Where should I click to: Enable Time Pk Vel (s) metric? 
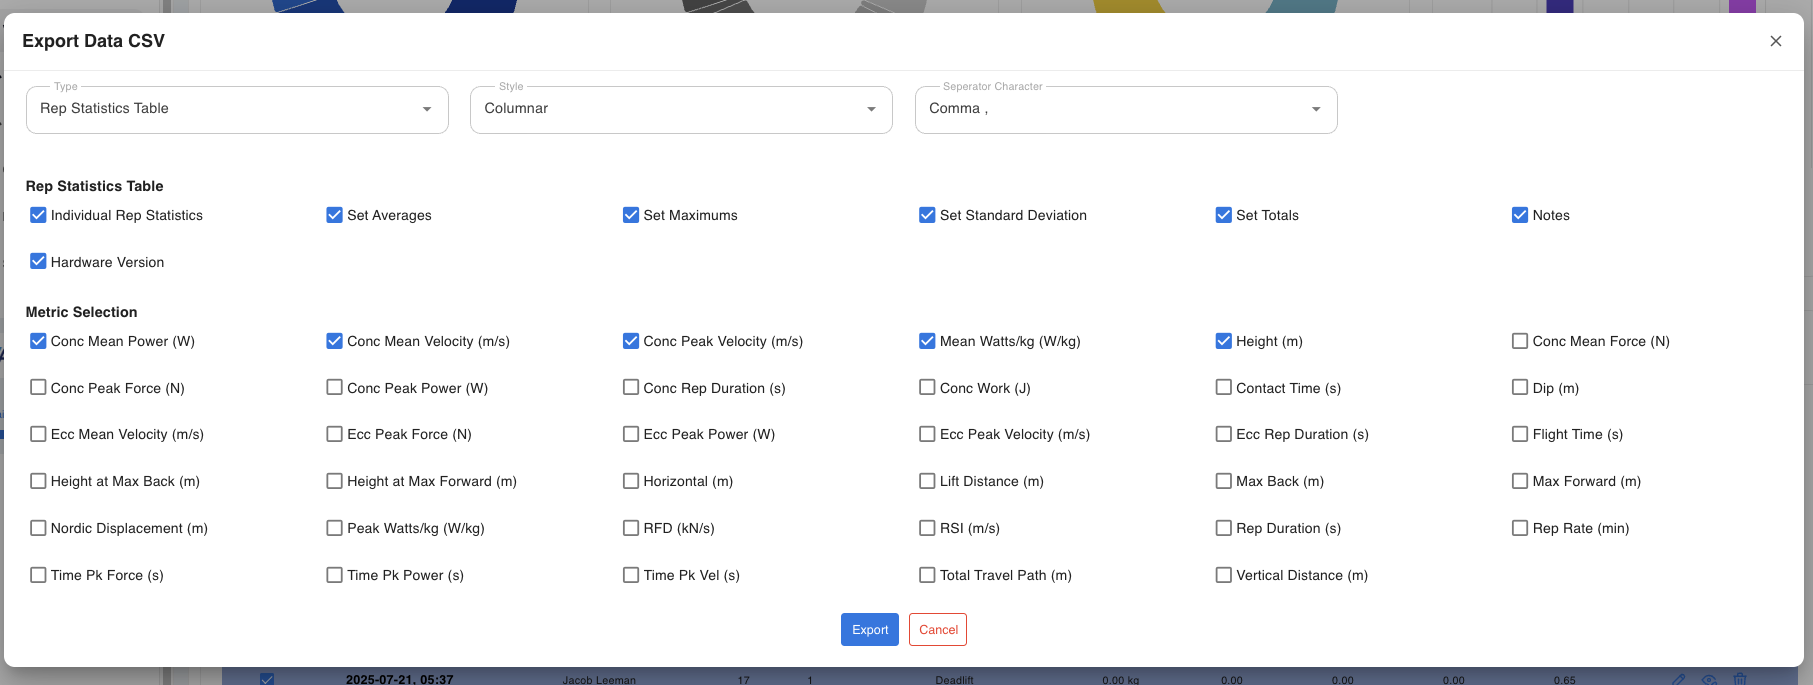[x=631, y=575]
